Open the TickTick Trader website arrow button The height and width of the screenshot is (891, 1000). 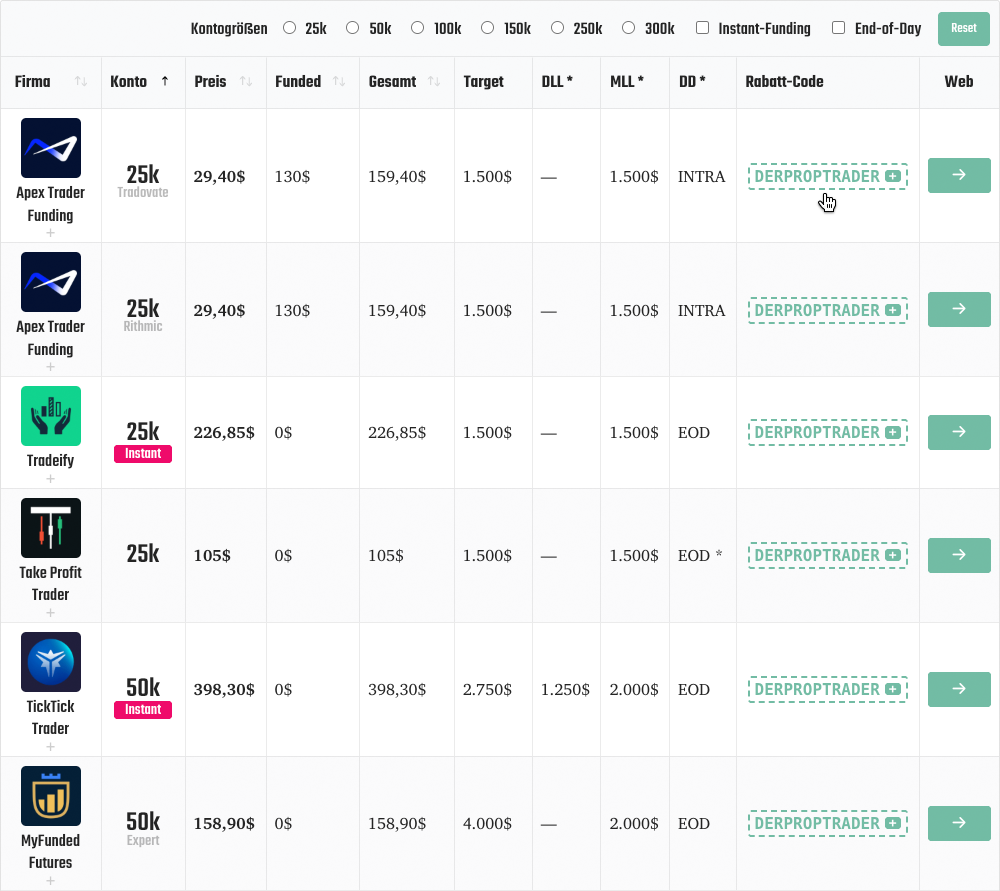pyautogui.click(x=959, y=689)
